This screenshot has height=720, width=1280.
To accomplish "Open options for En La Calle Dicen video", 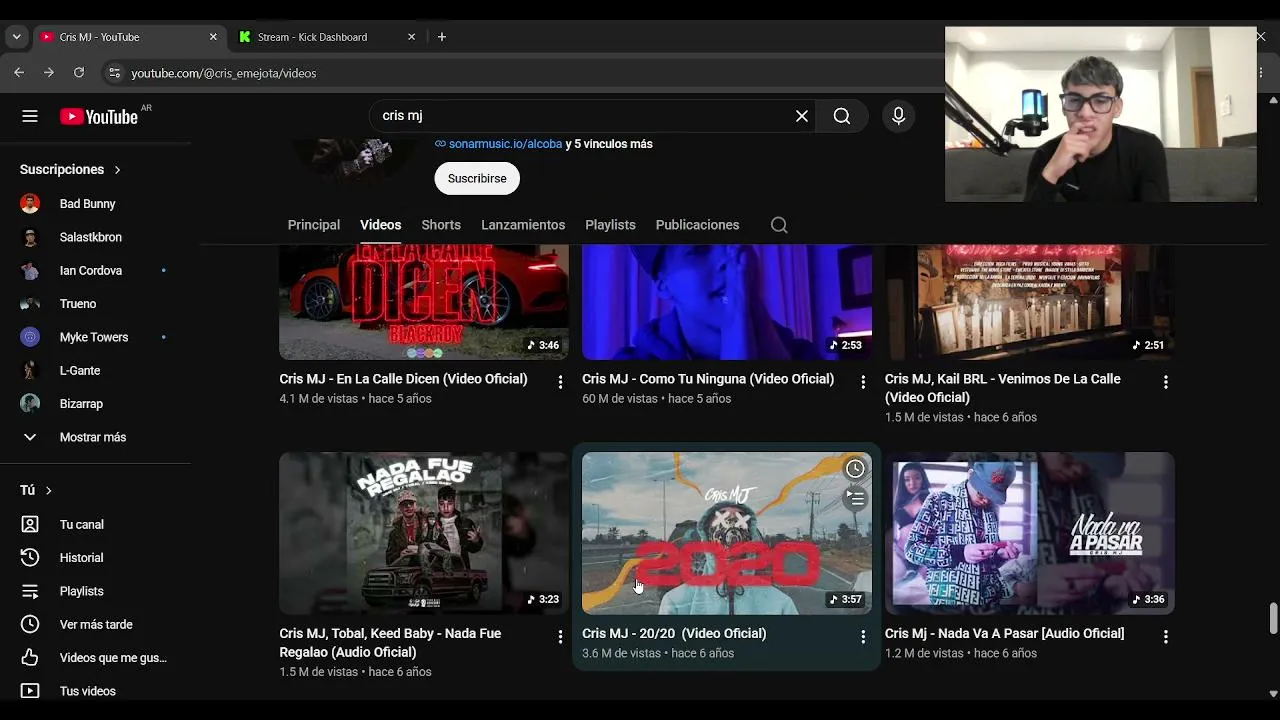I will [x=560, y=382].
